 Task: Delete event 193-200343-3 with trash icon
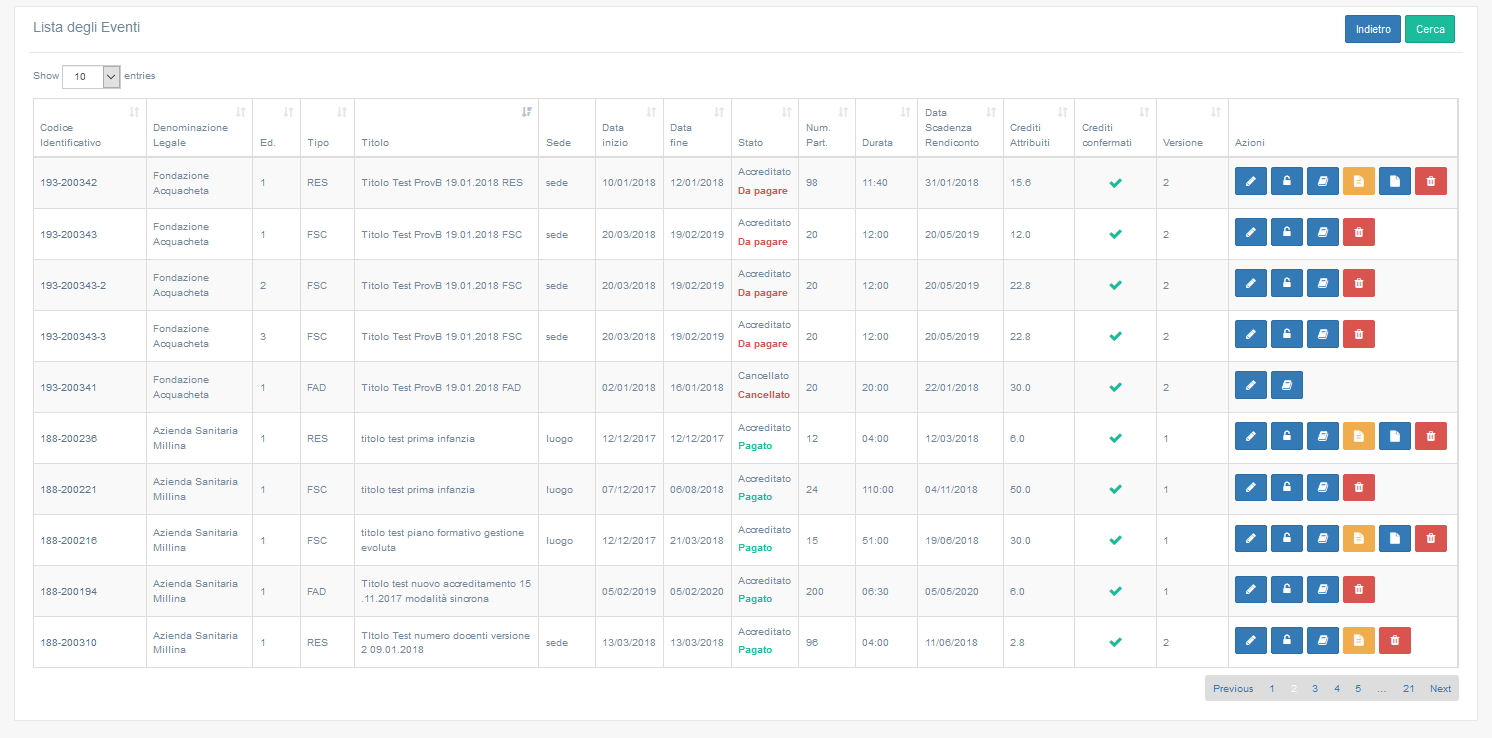pyautogui.click(x=1359, y=334)
